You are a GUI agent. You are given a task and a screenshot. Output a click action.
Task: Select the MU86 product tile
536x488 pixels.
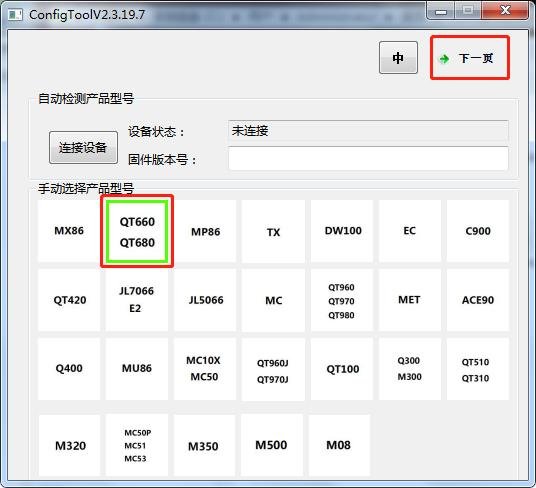(137, 369)
